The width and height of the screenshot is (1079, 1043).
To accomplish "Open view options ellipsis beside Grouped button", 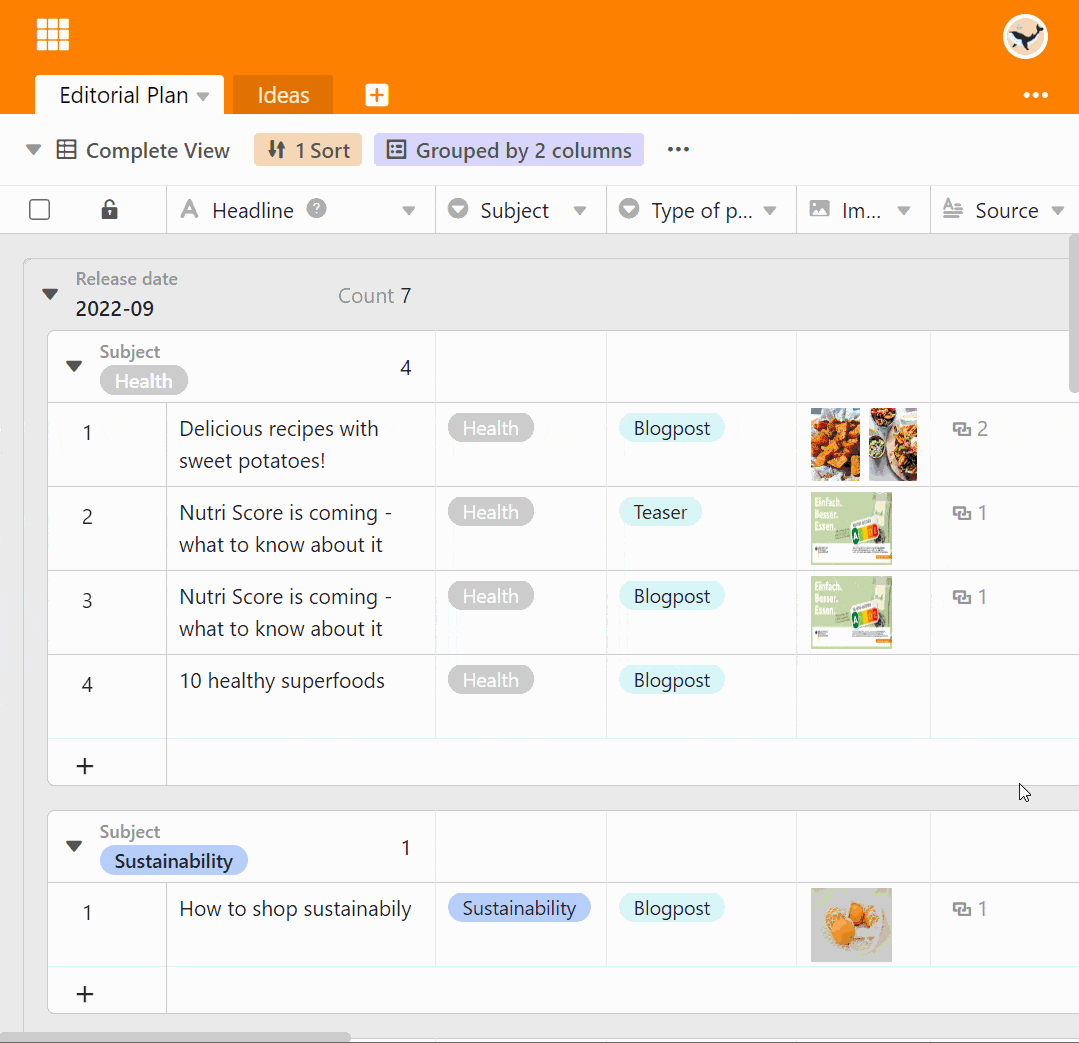I will [678, 150].
